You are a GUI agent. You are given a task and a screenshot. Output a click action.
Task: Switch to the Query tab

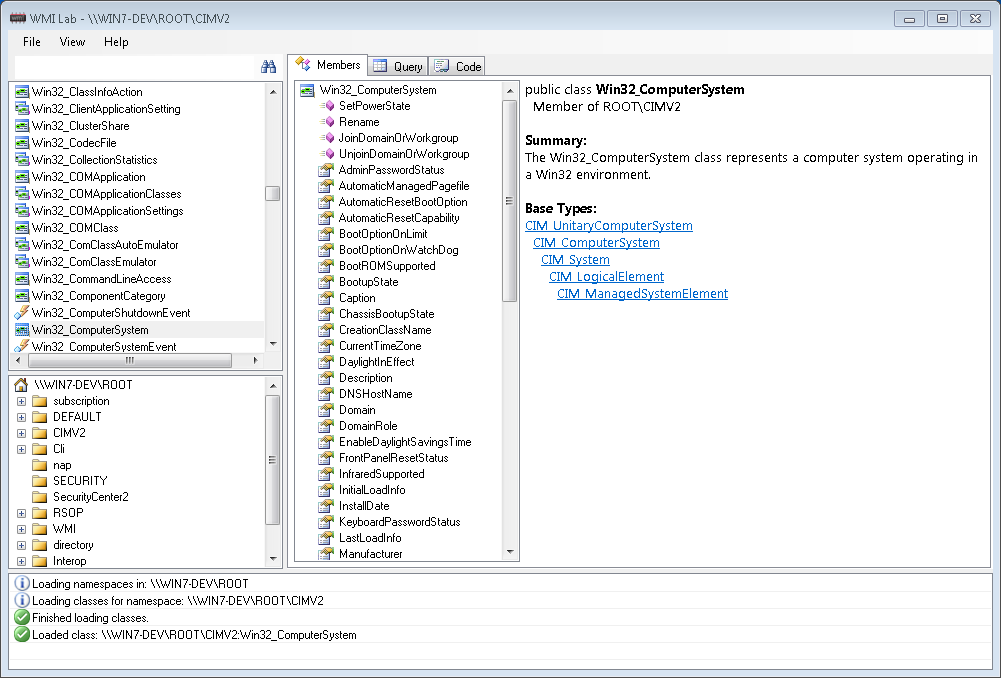[398, 66]
